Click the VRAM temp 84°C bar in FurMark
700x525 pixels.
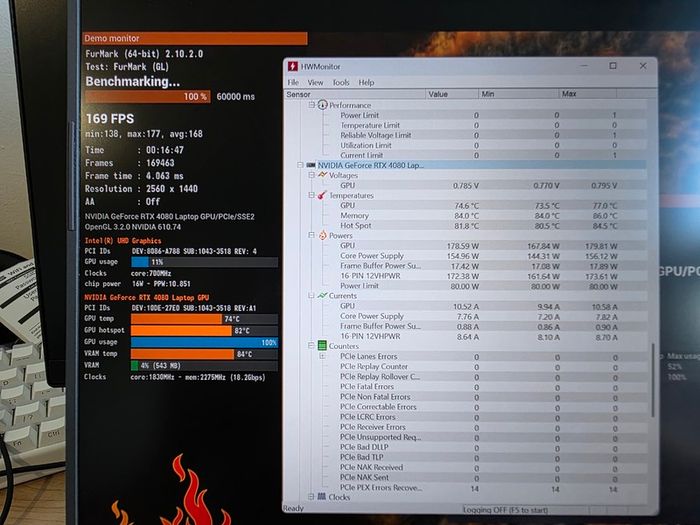point(204,354)
